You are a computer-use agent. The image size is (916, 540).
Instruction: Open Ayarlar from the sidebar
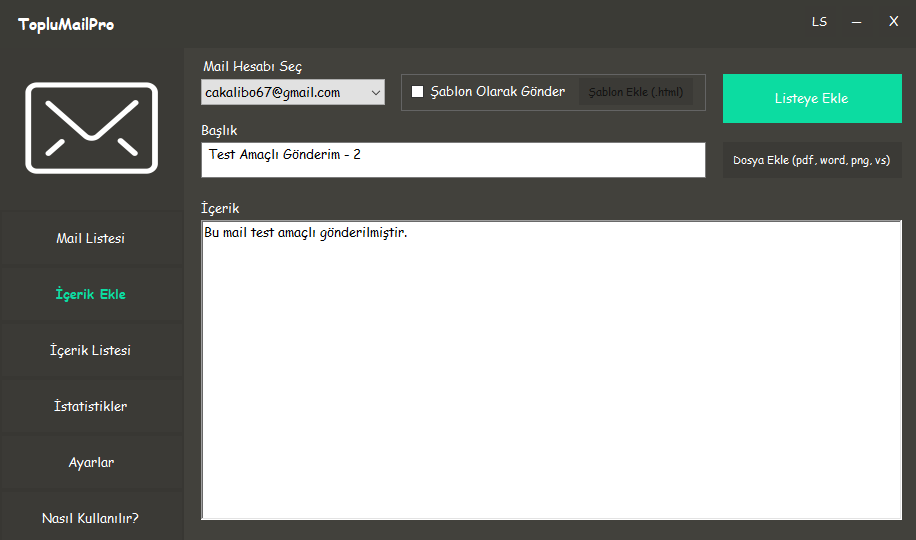pyautogui.click(x=91, y=463)
